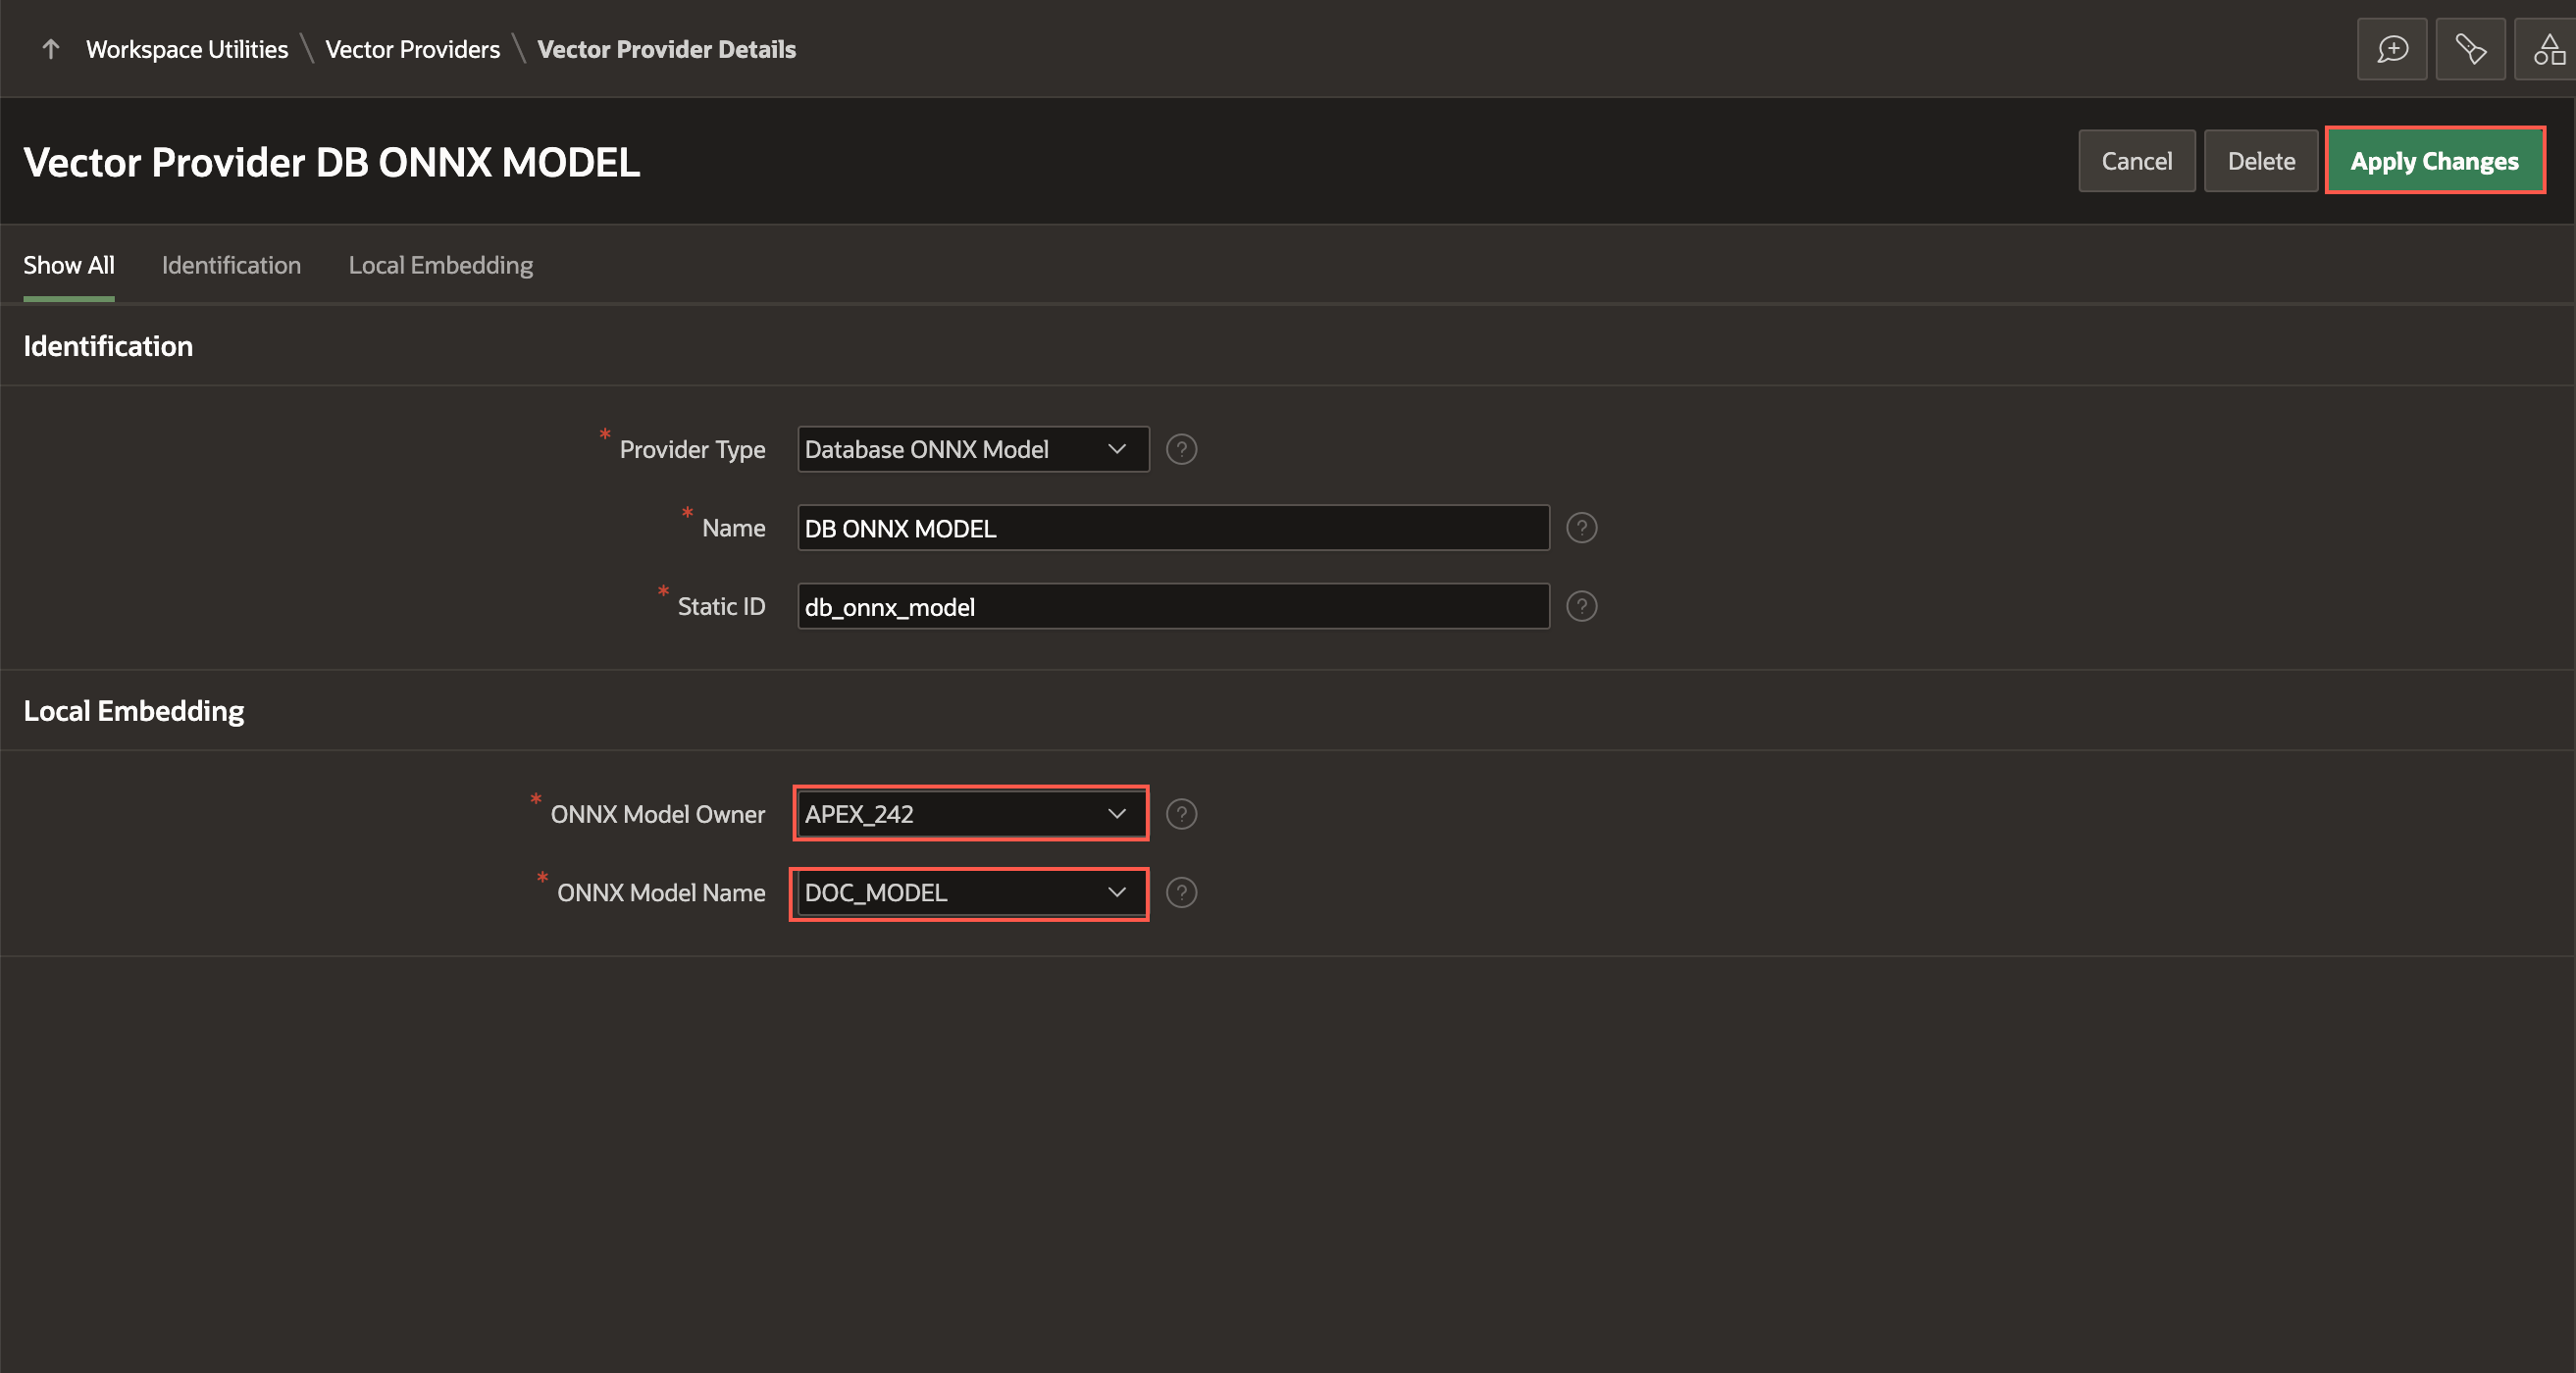Go to Workspace Utilities breadcrumb
Viewport: 2576px width, 1373px height.
tap(187, 49)
